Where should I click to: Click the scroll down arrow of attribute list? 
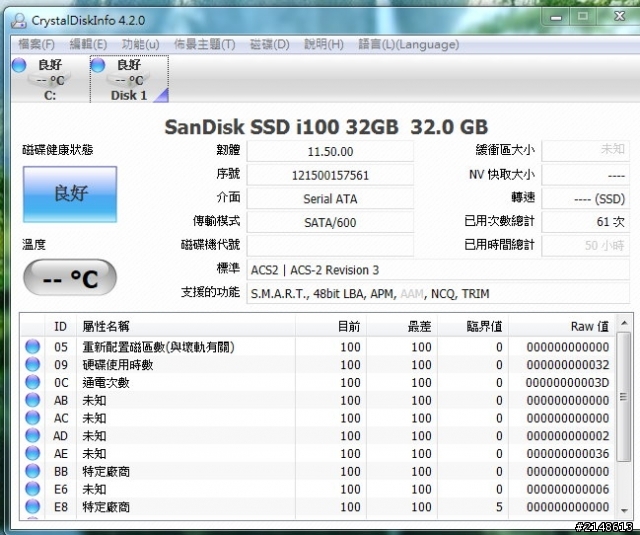click(624, 511)
